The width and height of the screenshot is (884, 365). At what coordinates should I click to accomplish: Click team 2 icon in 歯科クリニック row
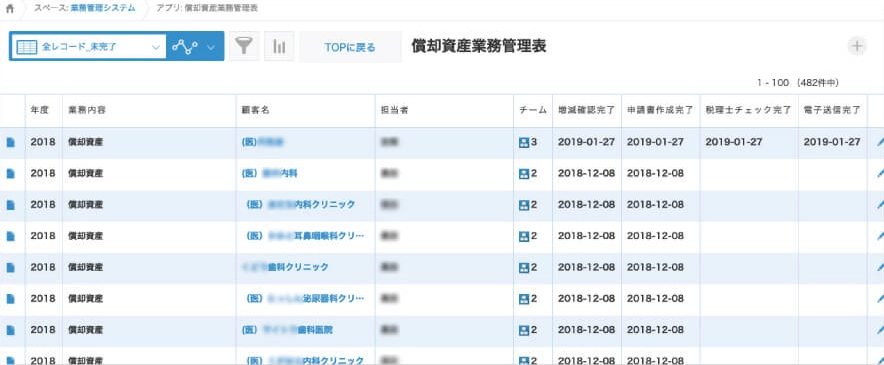(x=524, y=267)
